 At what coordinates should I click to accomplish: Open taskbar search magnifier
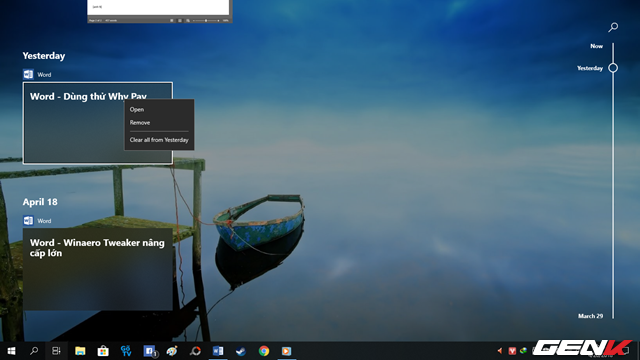[x=34, y=351]
